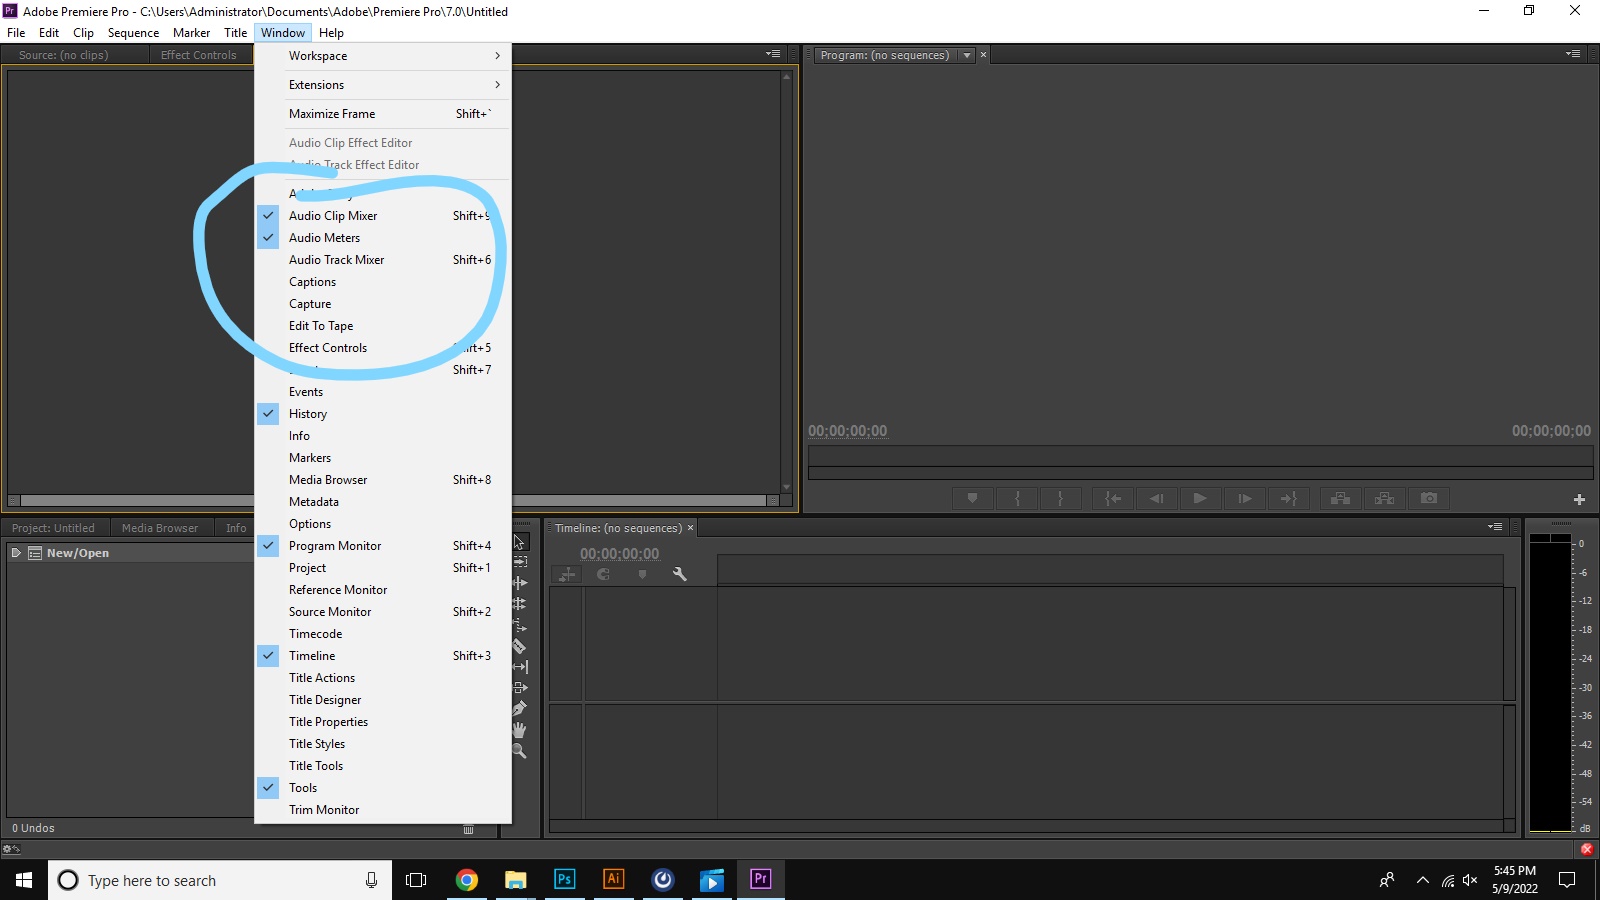This screenshot has height=900, width=1600.
Task: Choose Title Designer from Window menu
Action: click(383, 700)
